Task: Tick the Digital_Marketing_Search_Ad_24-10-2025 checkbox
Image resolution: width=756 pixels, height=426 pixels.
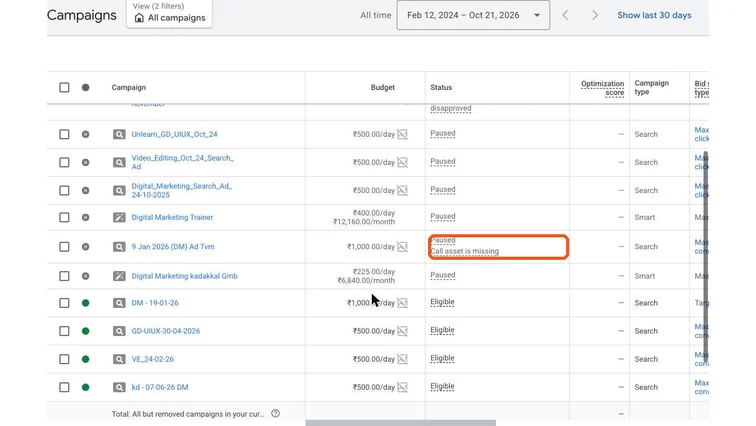Action: (64, 190)
